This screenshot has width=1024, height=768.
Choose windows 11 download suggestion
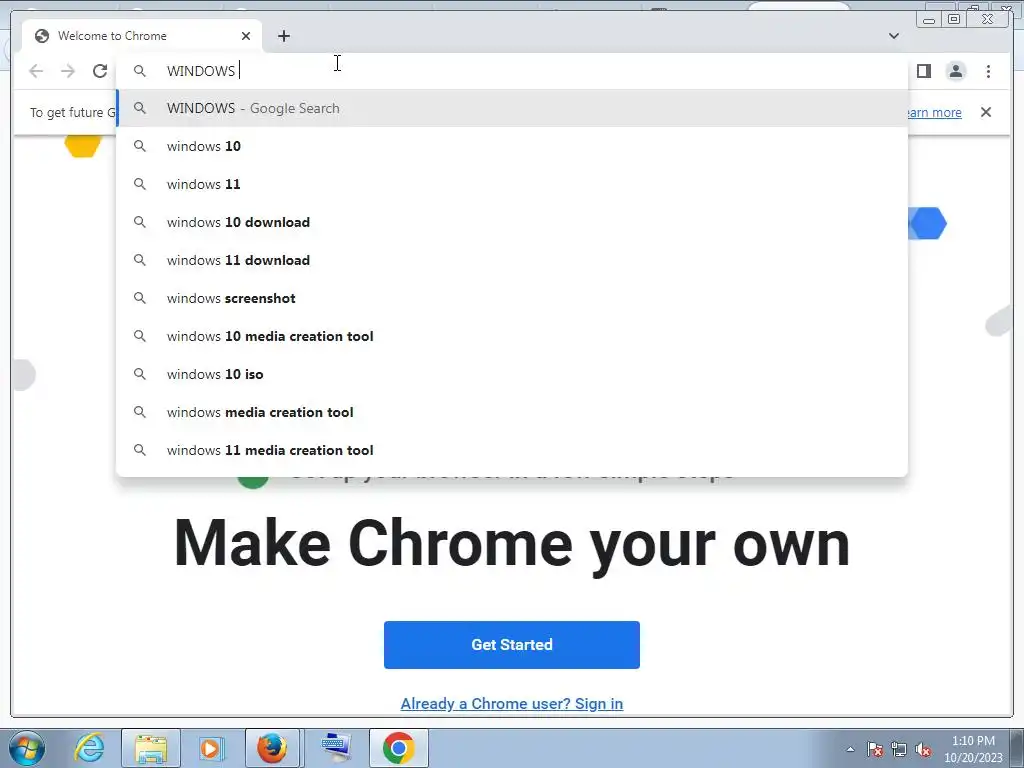coord(512,260)
